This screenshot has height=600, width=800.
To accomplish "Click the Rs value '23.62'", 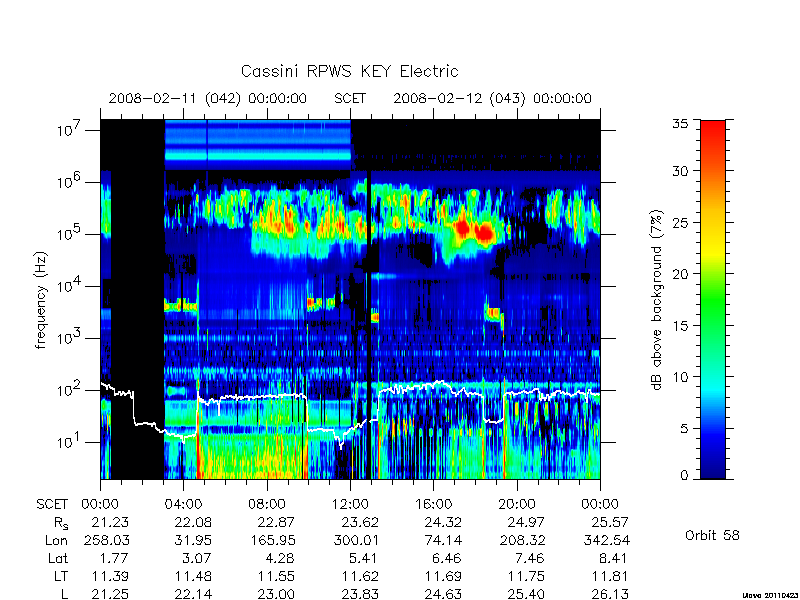I will click(x=360, y=522).
